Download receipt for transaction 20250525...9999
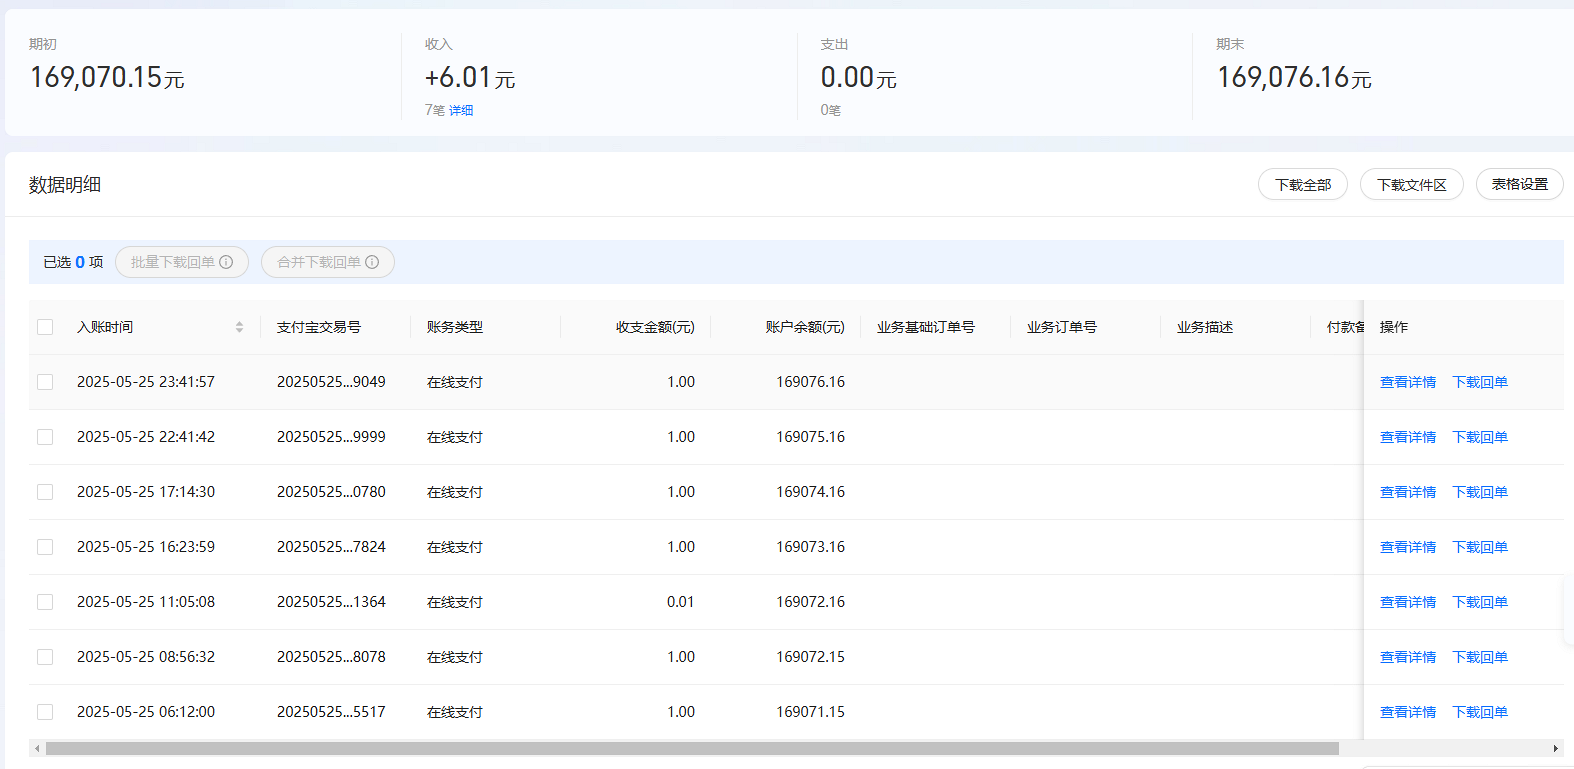 [1480, 437]
